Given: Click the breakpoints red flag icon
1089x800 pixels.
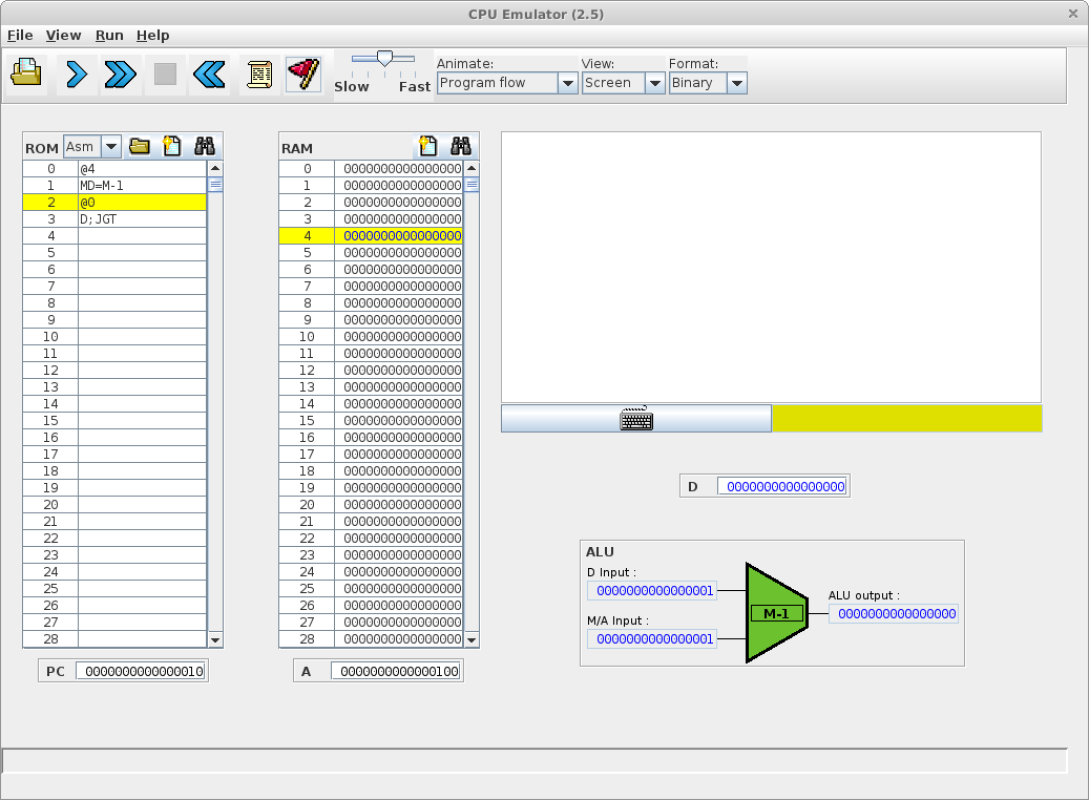Looking at the screenshot, I should pyautogui.click(x=304, y=74).
